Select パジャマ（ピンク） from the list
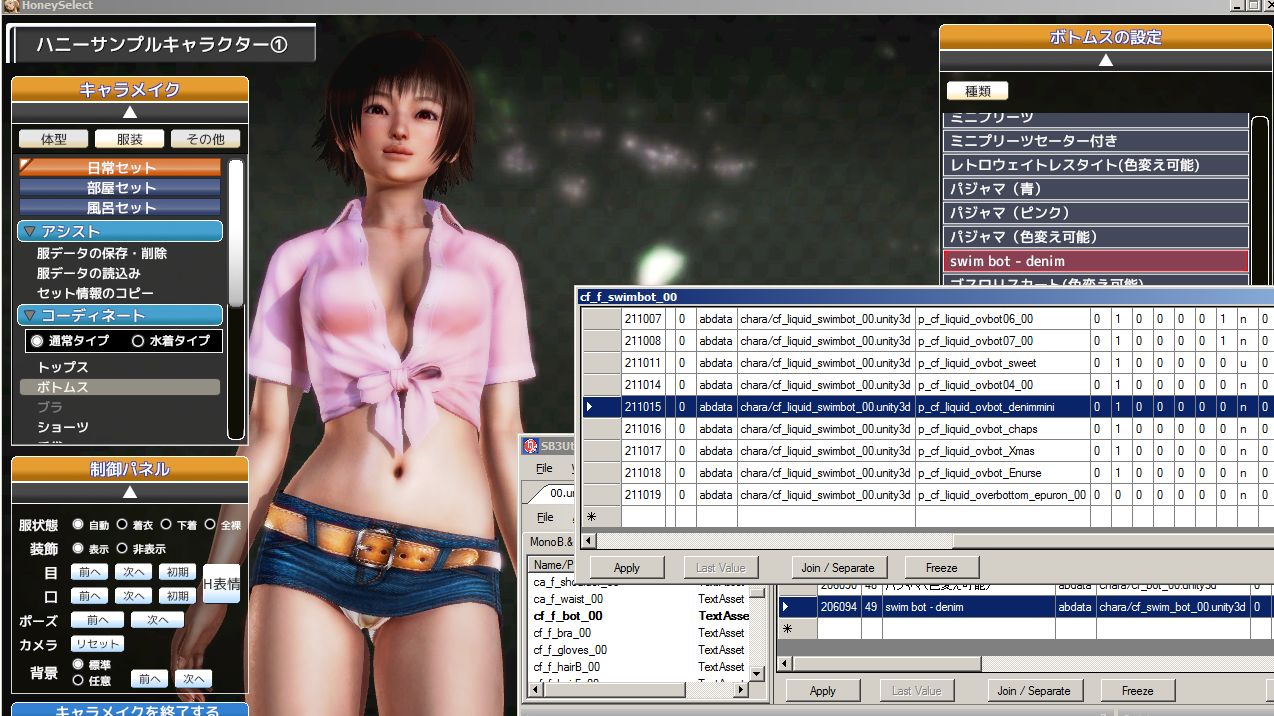 [1096, 213]
